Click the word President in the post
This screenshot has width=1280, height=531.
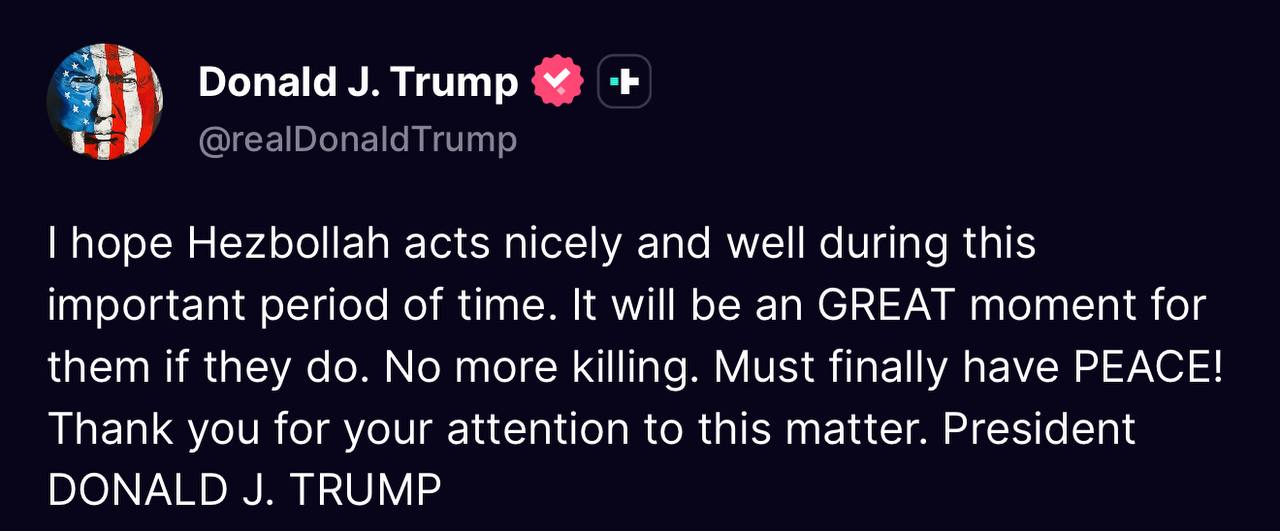(x=1038, y=429)
